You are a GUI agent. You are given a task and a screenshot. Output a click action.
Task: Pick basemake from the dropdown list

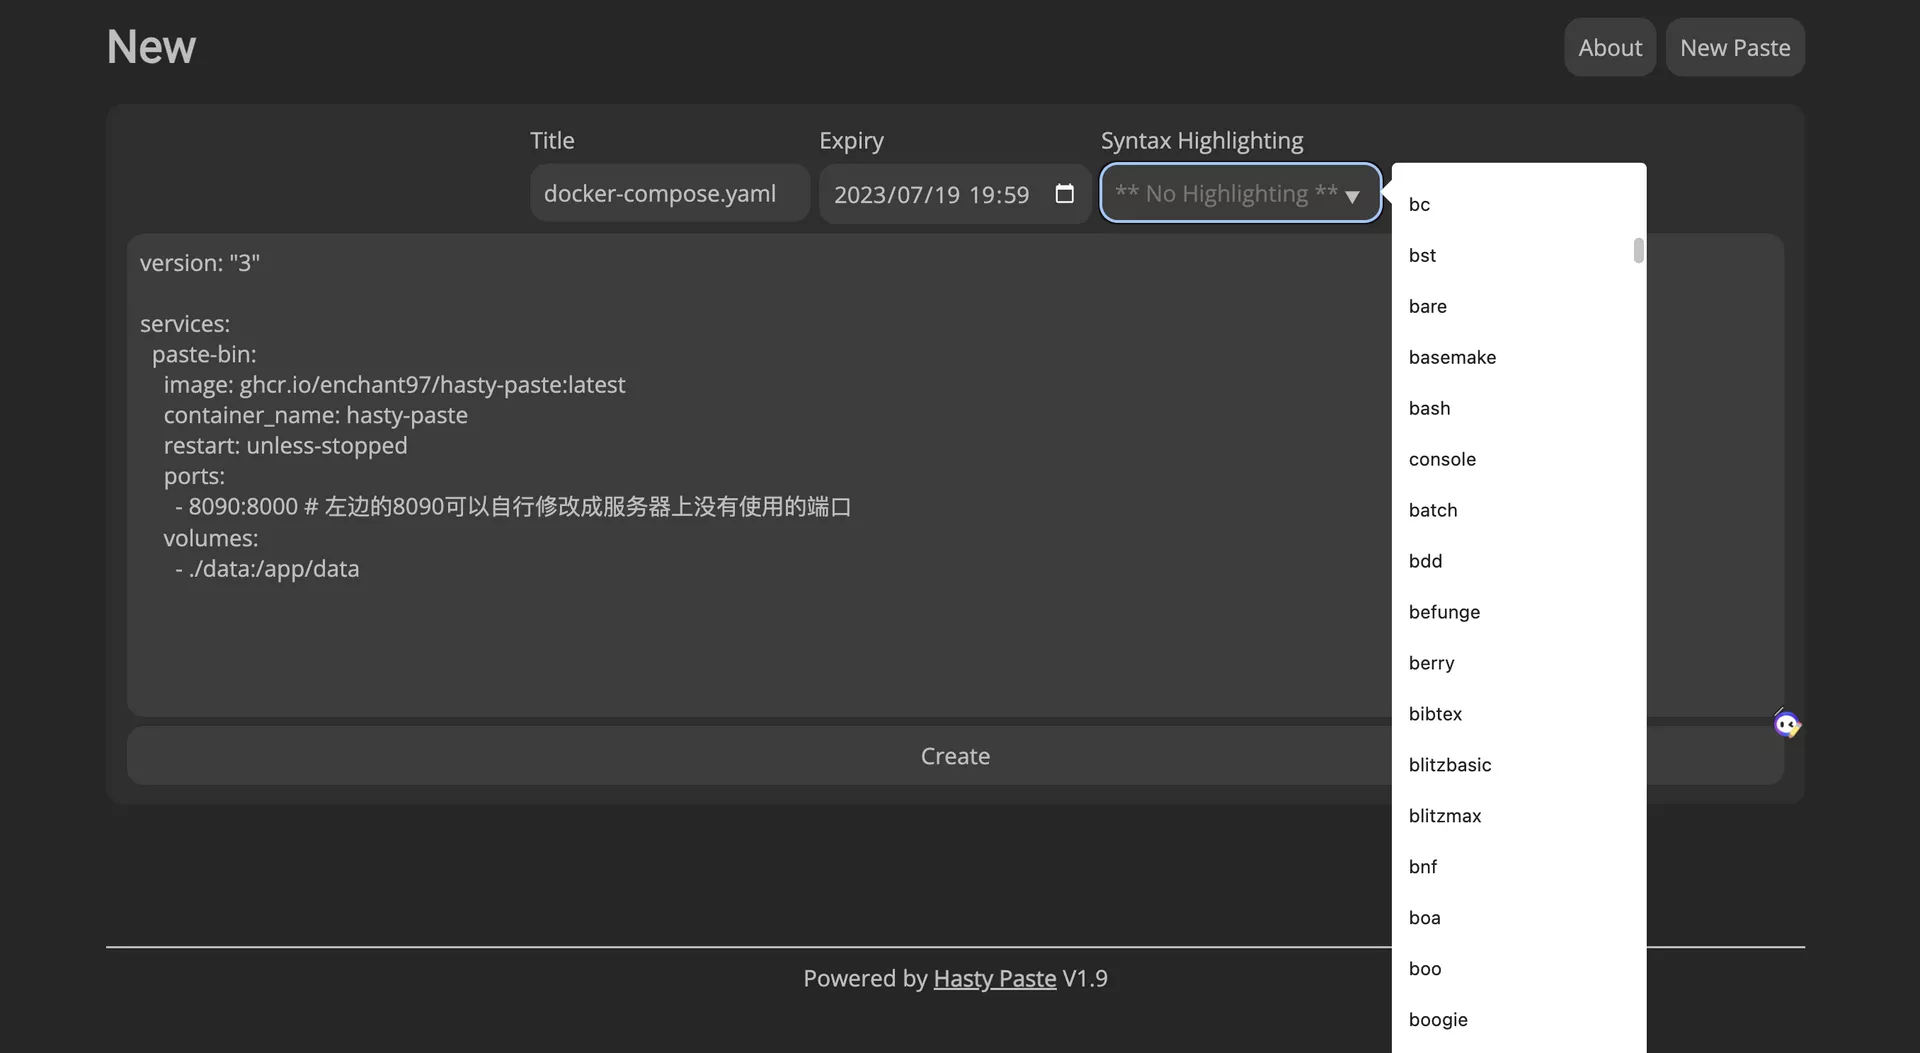[x=1452, y=357]
